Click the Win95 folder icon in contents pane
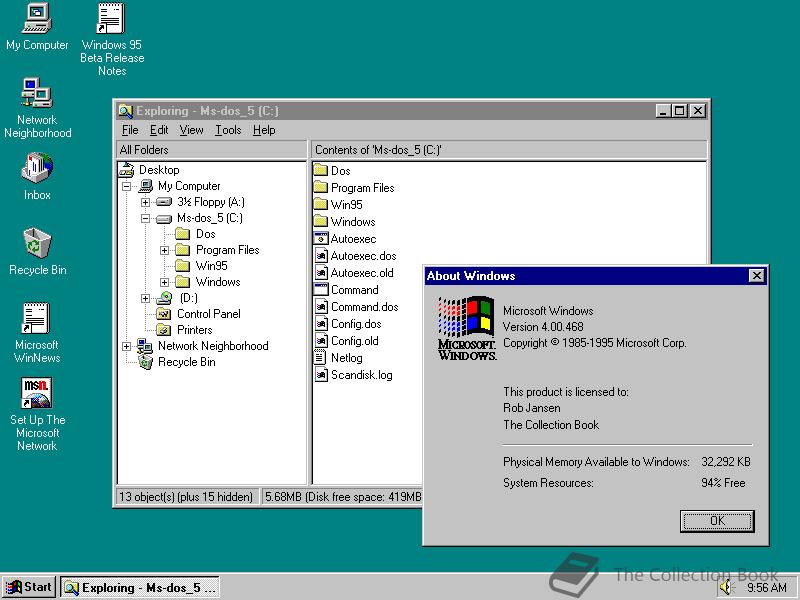This screenshot has width=800, height=600. pos(320,204)
